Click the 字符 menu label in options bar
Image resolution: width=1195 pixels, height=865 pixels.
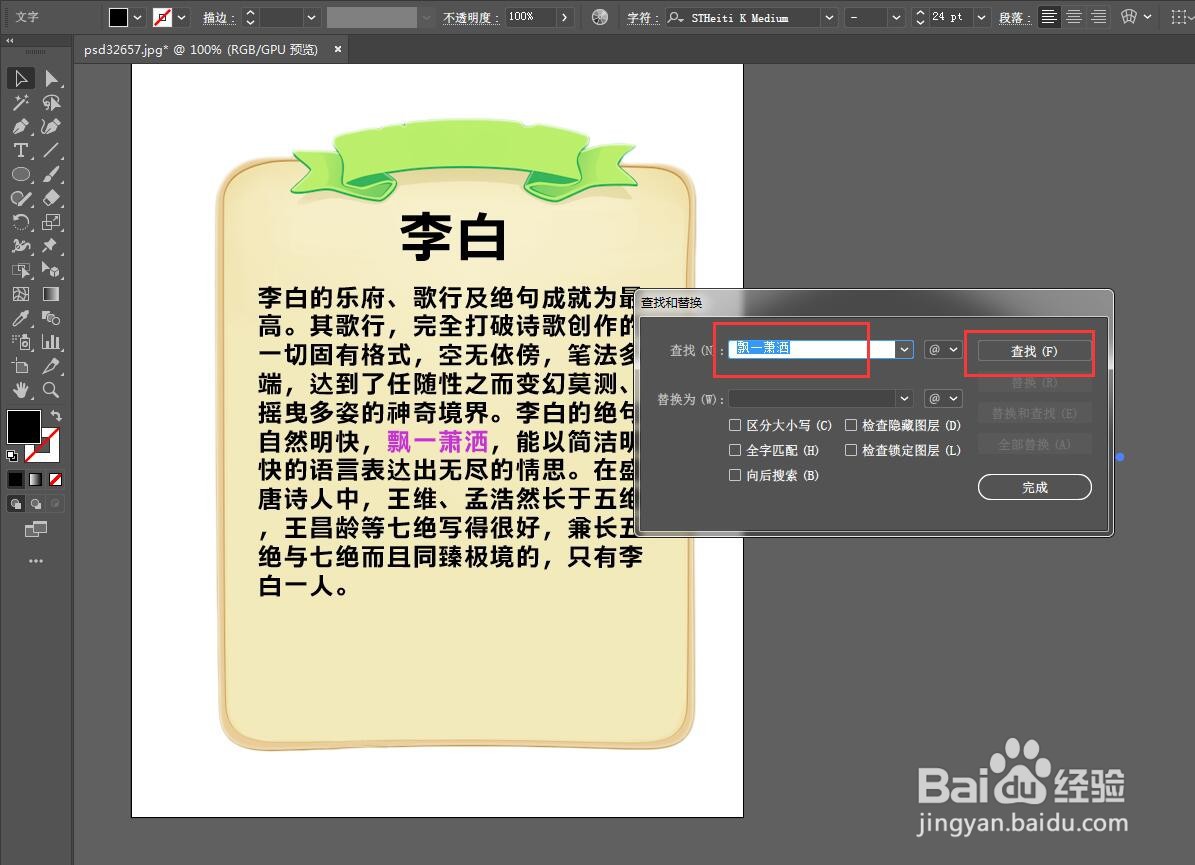(x=643, y=17)
